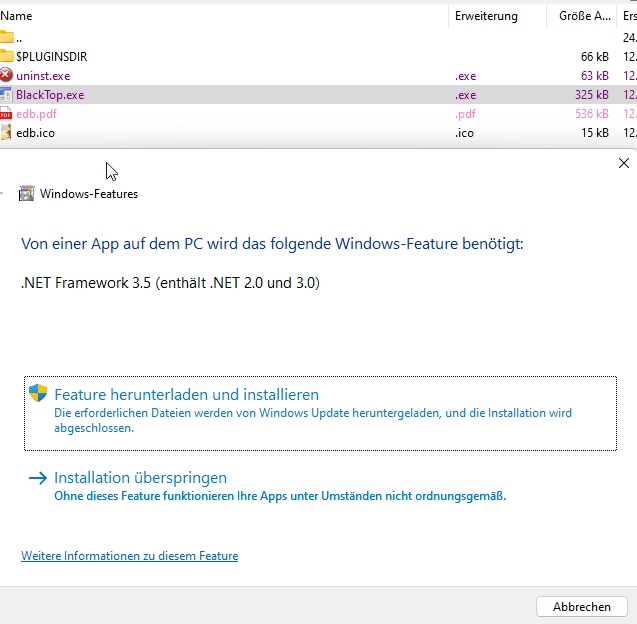637x624 pixels.
Task: Click the edb.pdf PDF file icon
Action: (6, 114)
